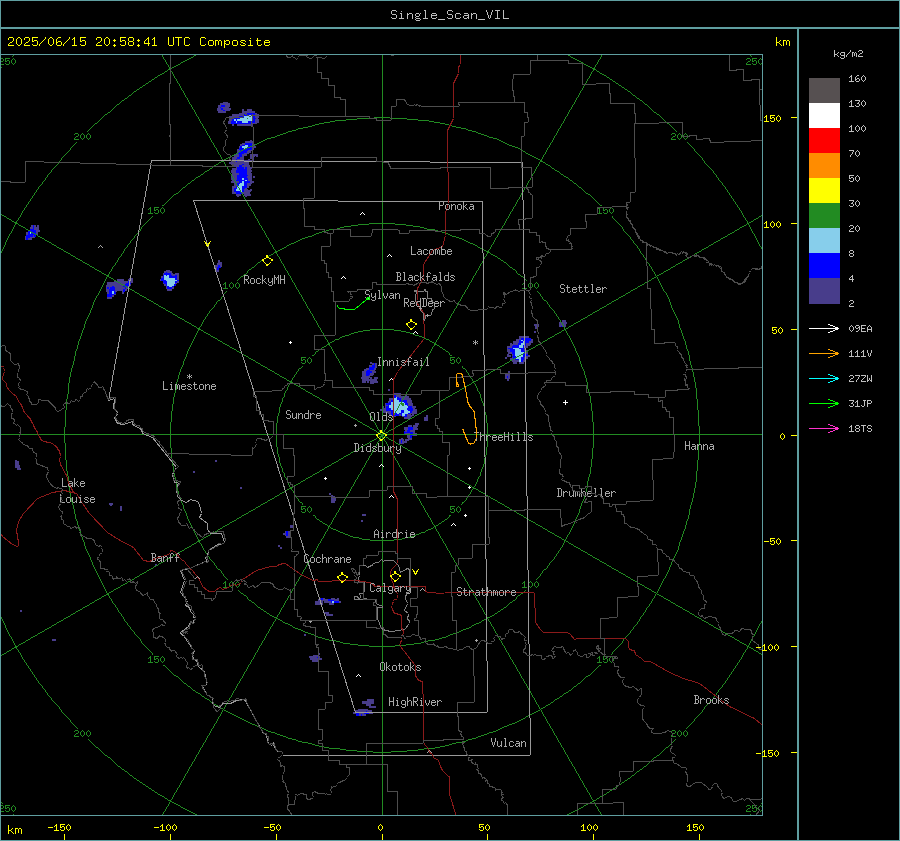Click the Banff town label

165,557
